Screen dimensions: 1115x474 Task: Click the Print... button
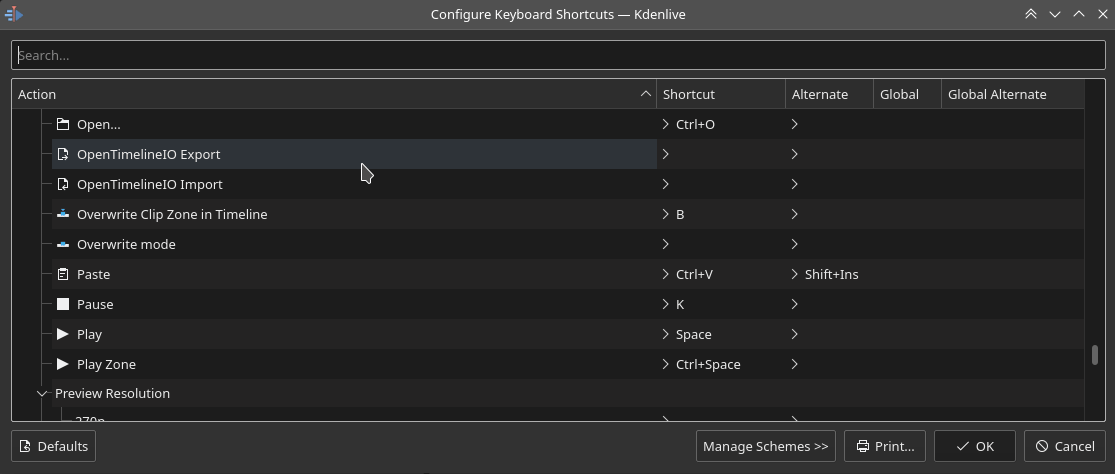tap(885, 446)
